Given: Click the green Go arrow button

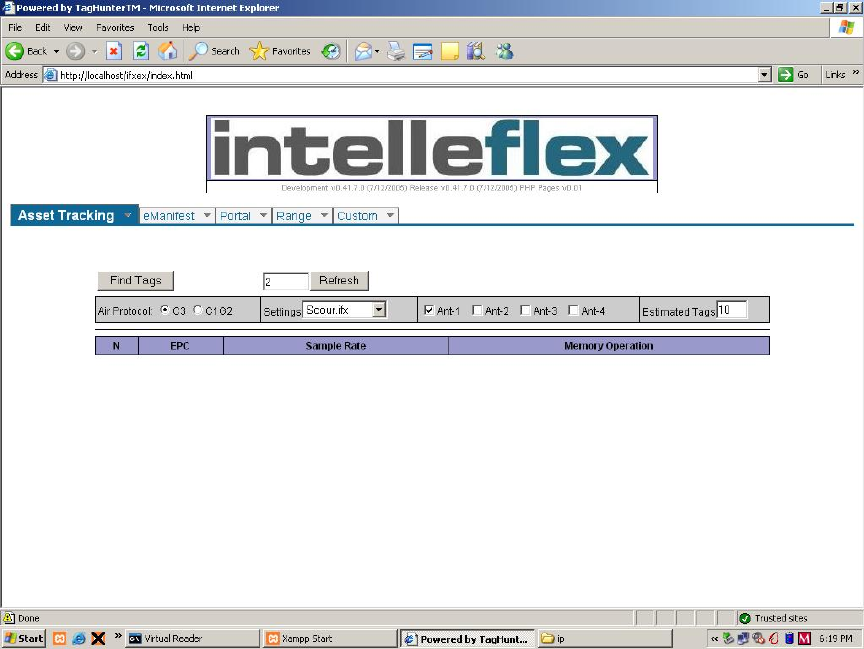Looking at the screenshot, I should pyautogui.click(x=785, y=74).
